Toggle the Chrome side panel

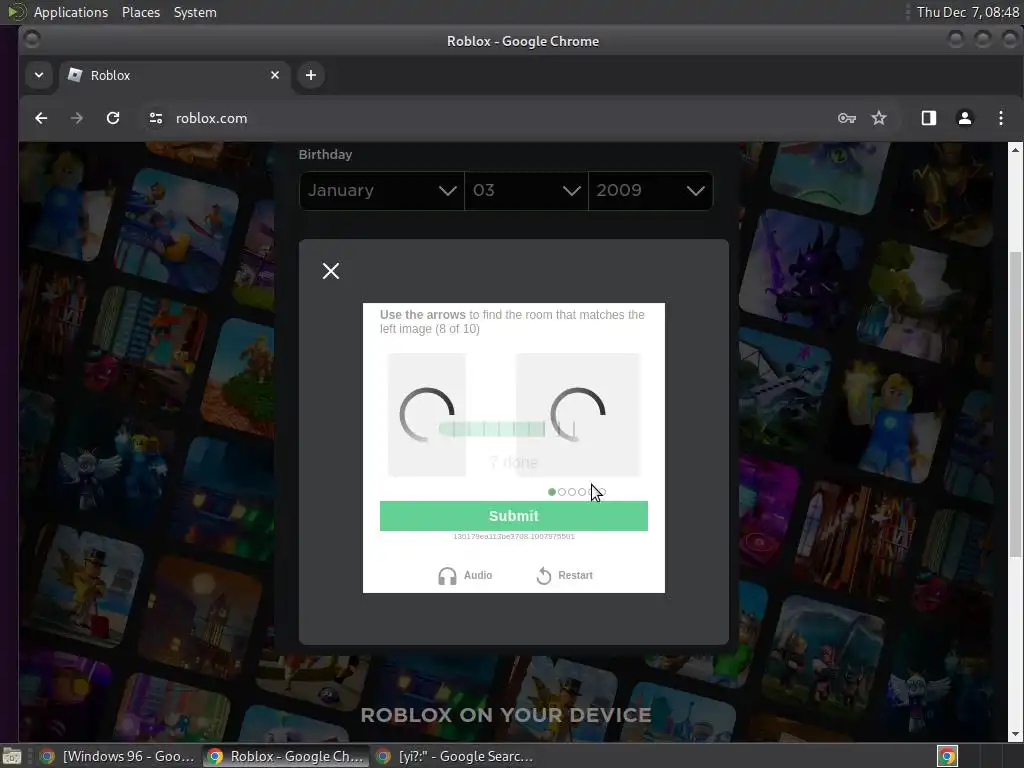tap(929, 118)
